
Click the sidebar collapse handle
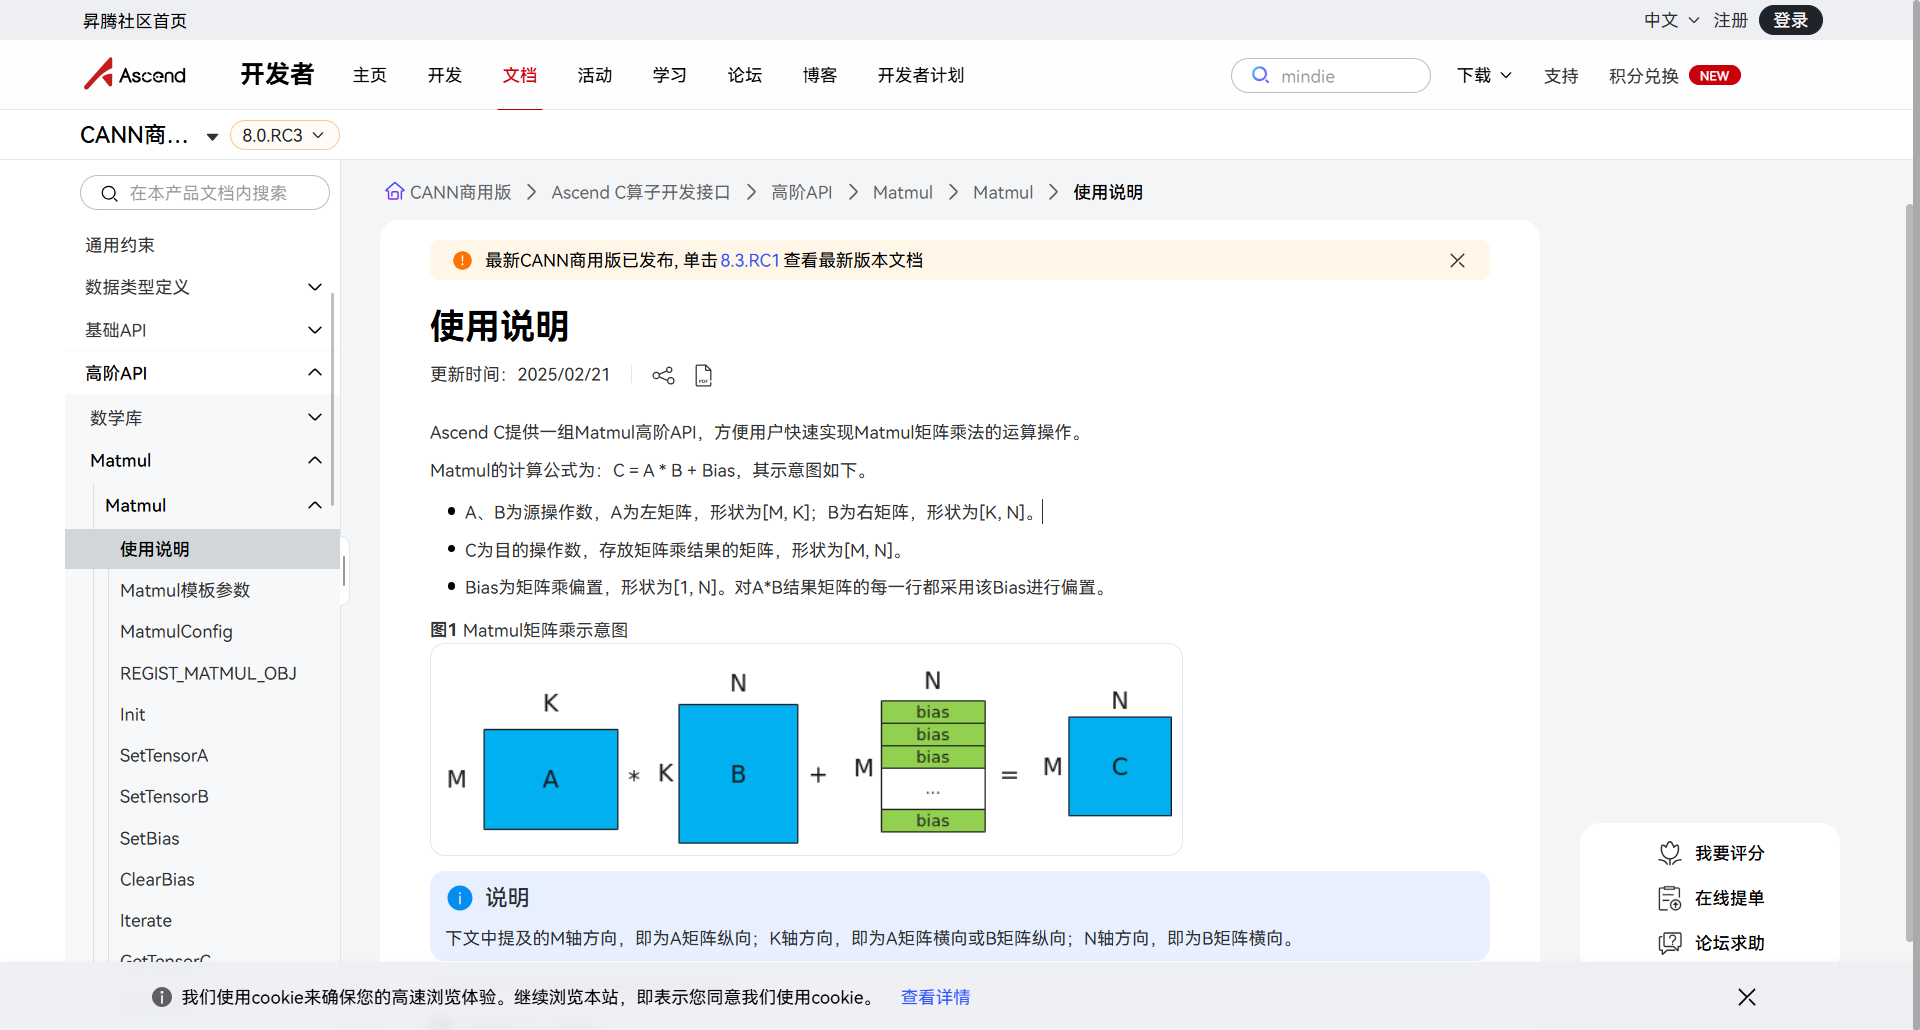(x=344, y=571)
